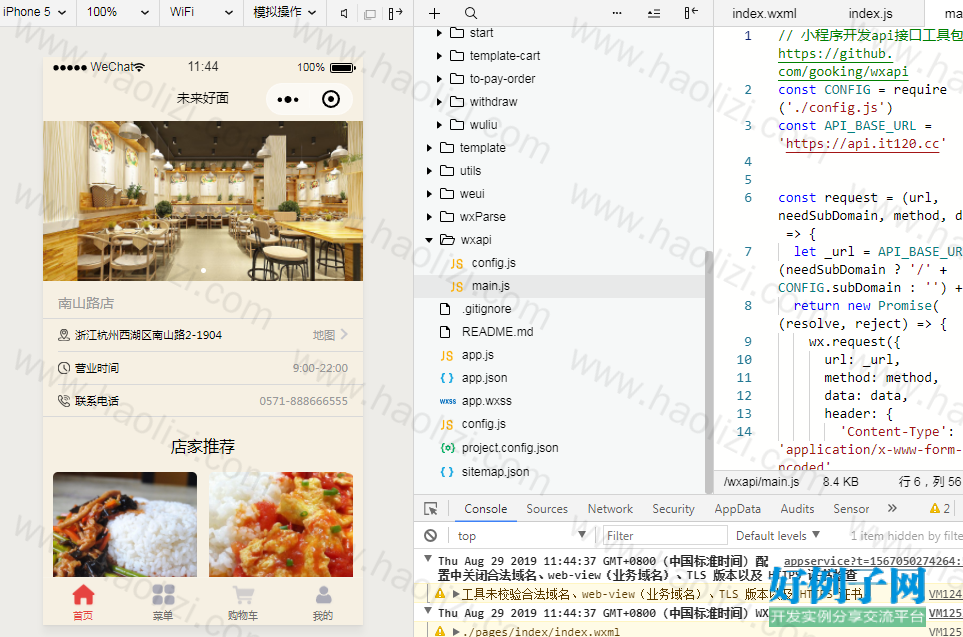Open app.json file
Image resolution: width=963 pixels, height=637 pixels.
click(x=484, y=378)
